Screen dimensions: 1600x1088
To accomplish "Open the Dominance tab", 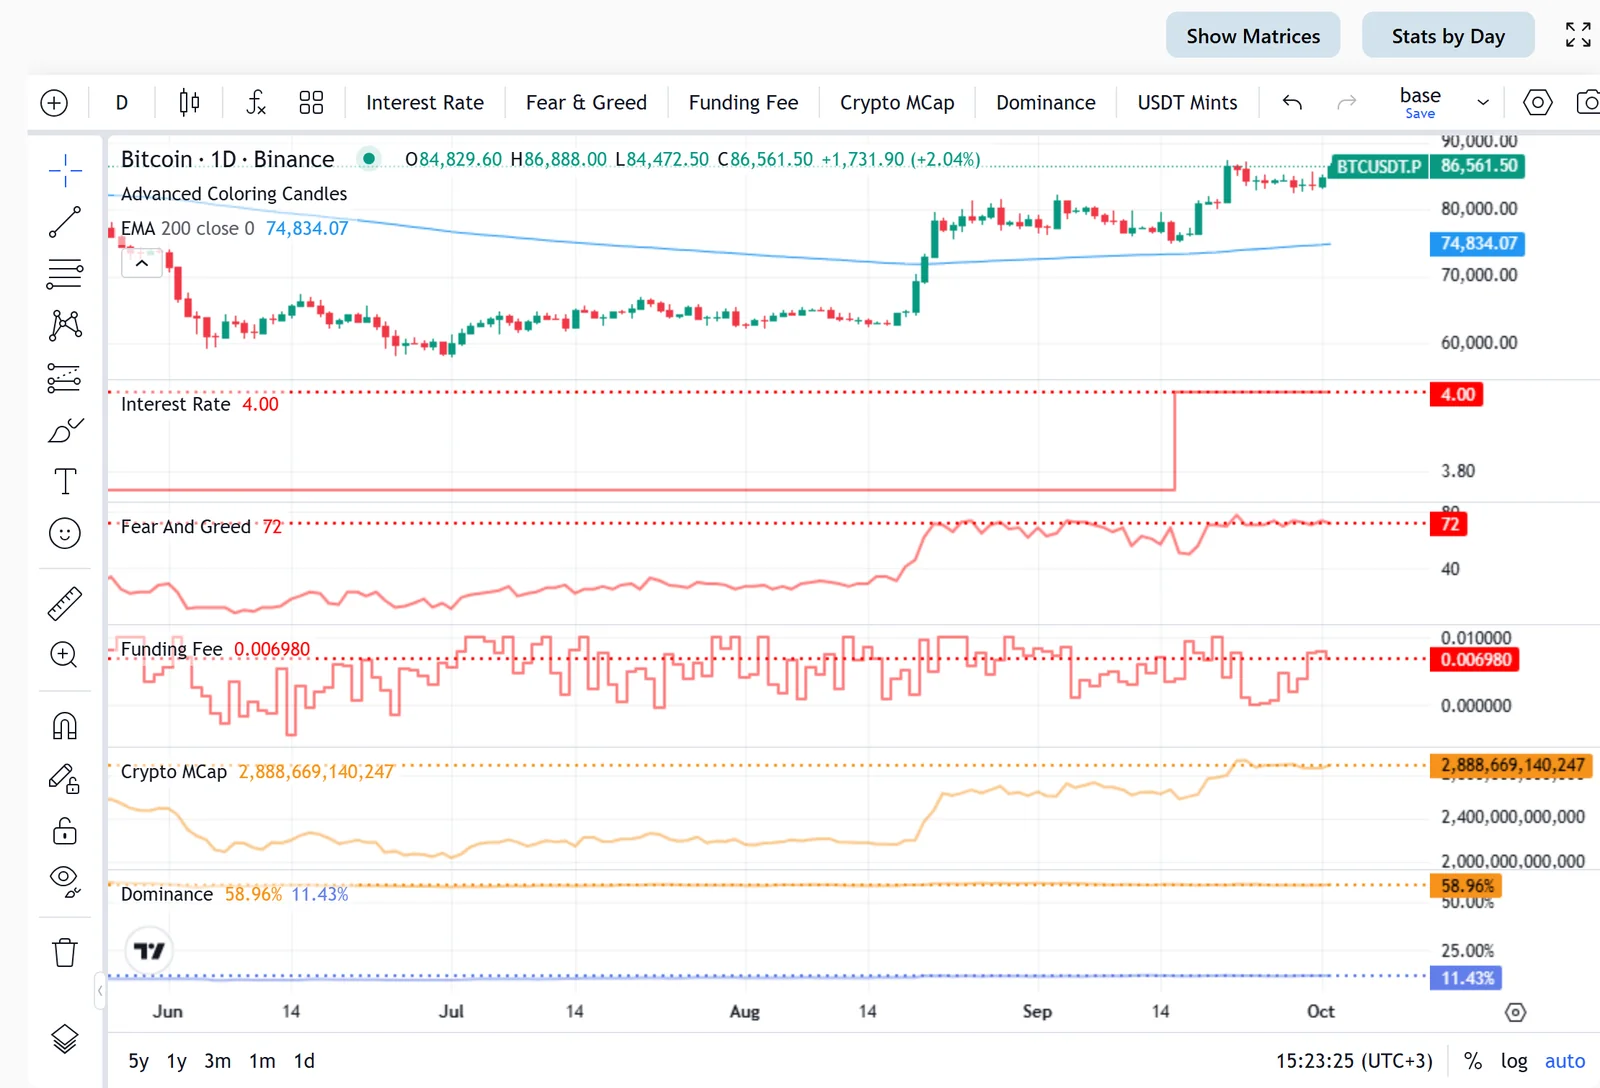I will (x=1046, y=102).
